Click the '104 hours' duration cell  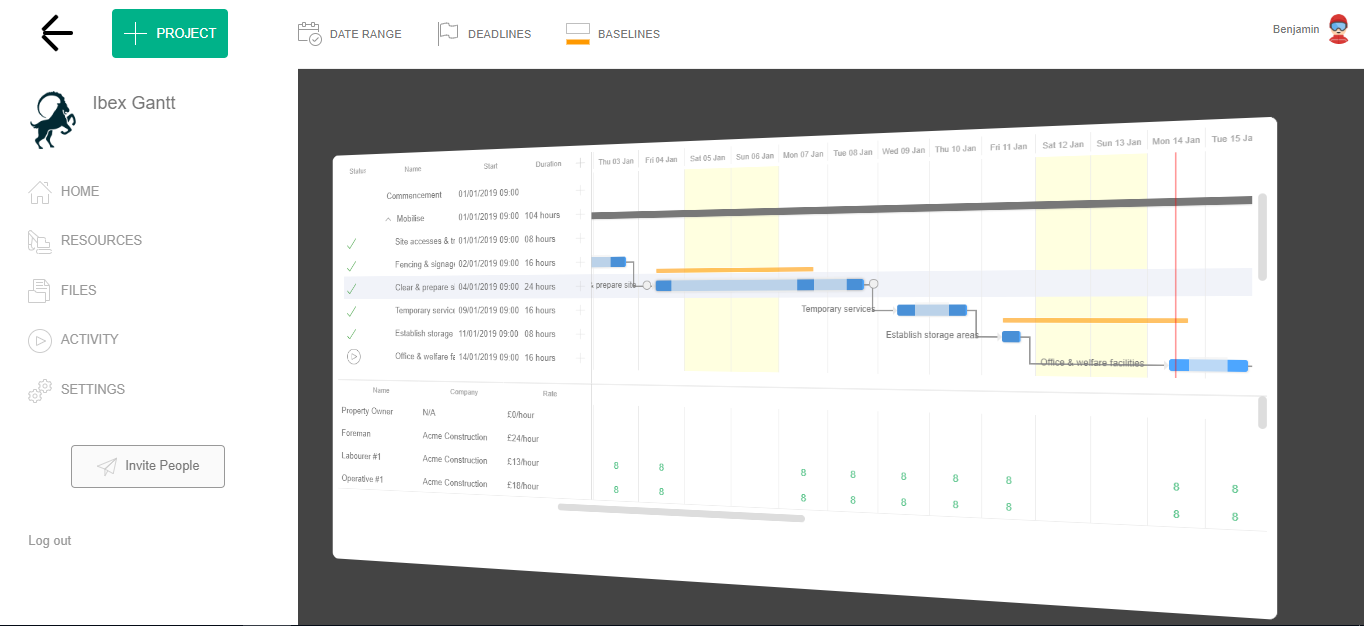coord(542,215)
